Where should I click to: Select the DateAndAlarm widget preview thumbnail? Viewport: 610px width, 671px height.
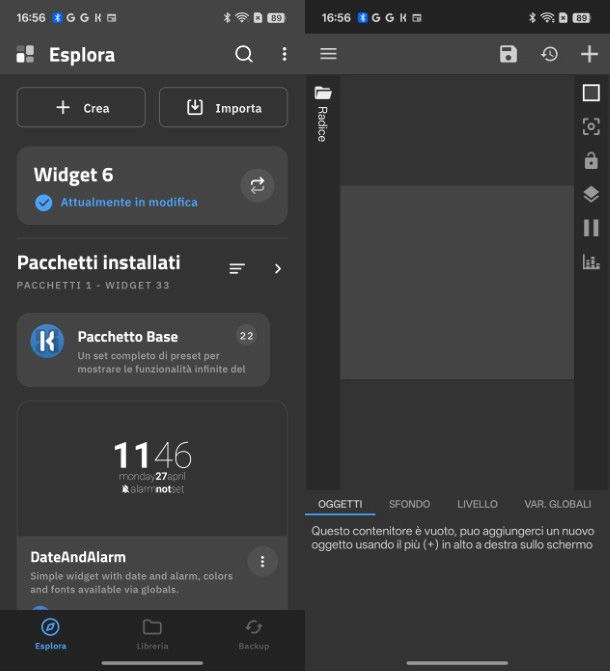pyautogui.click(x=152, y=469)
